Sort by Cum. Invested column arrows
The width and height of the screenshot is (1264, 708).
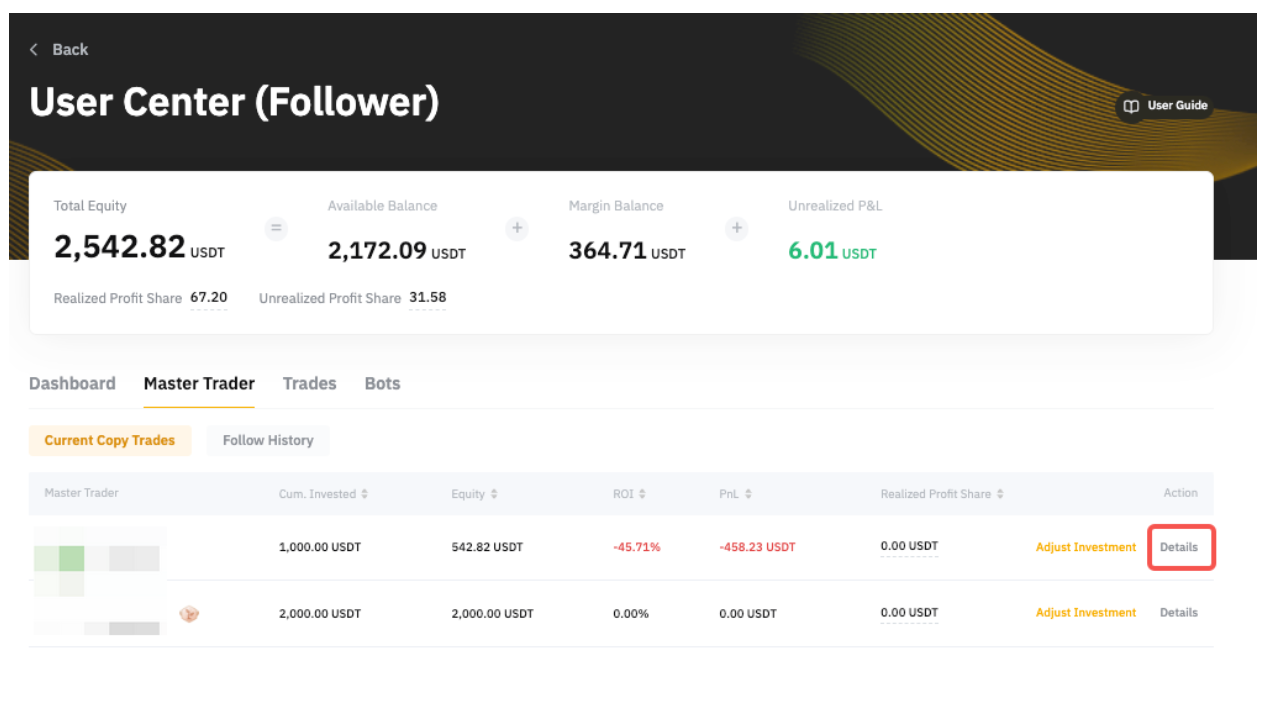click(x=364, y=494)
